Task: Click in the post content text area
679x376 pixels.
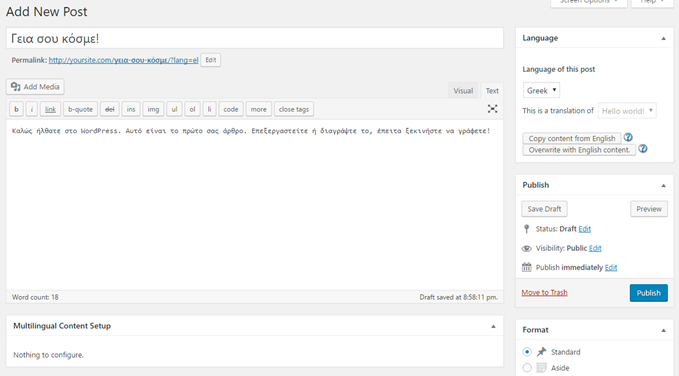Action: [255, 204]
